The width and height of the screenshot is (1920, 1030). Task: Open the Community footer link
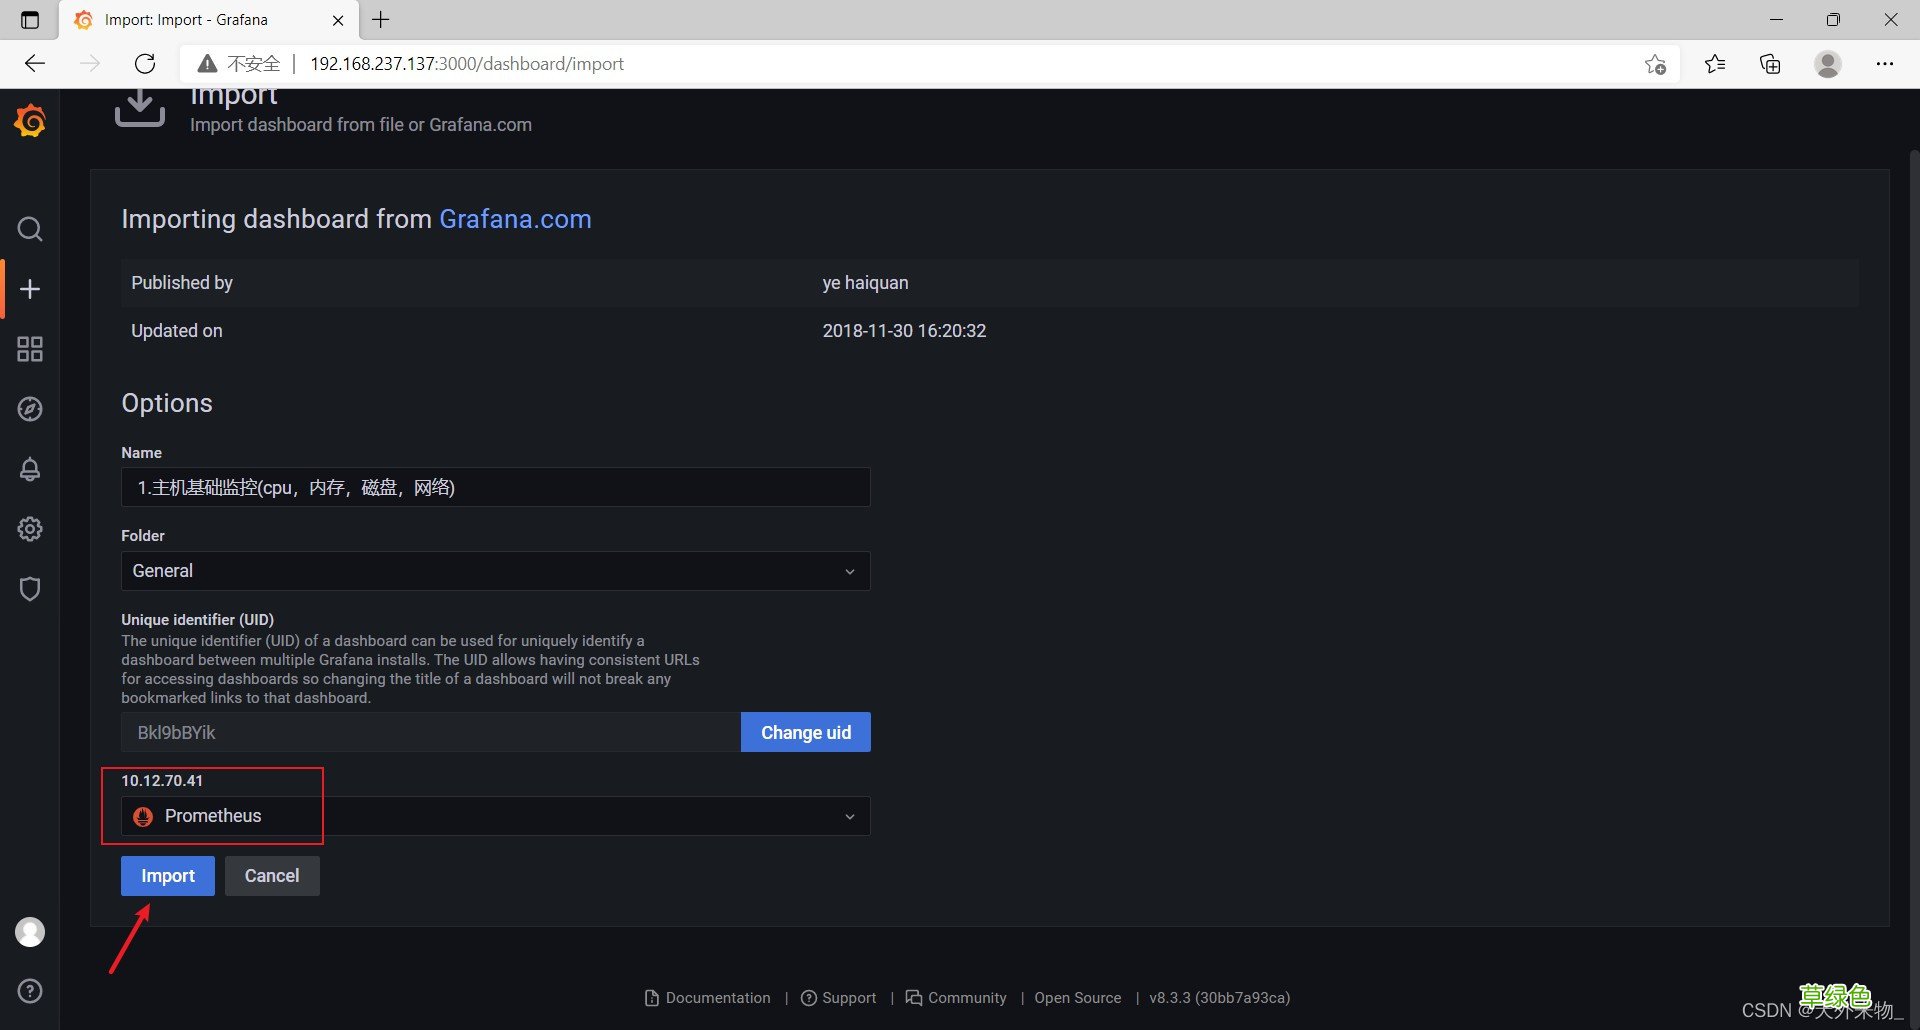[956, 998]
